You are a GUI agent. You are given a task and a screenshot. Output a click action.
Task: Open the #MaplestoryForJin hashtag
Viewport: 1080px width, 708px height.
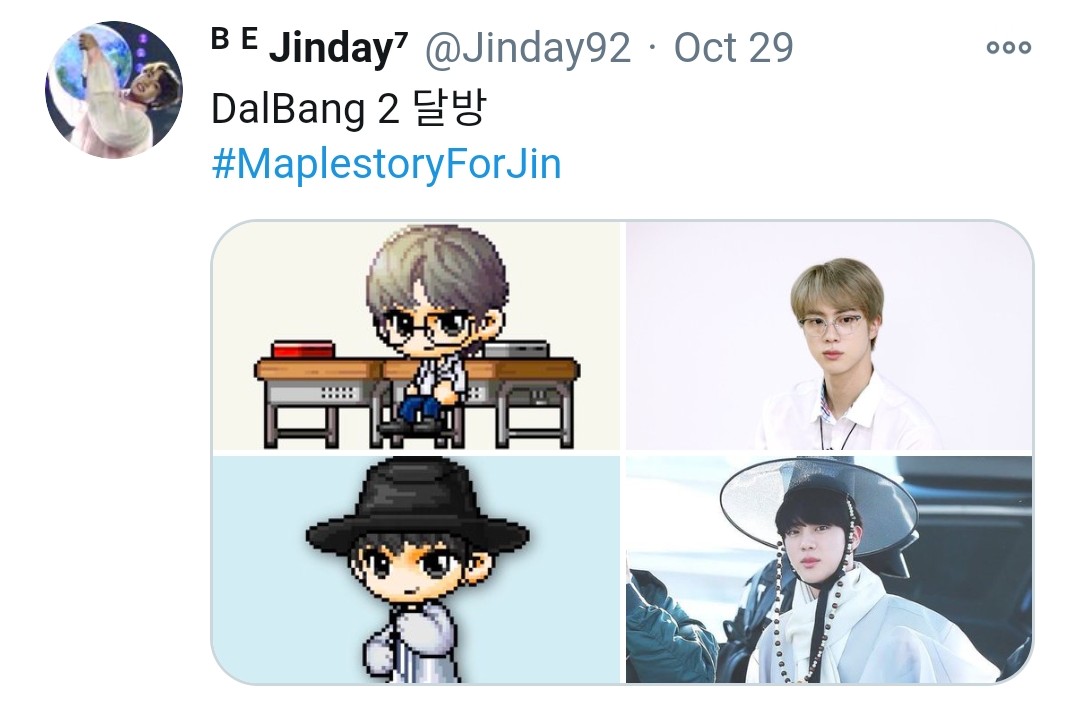(386, 164)
